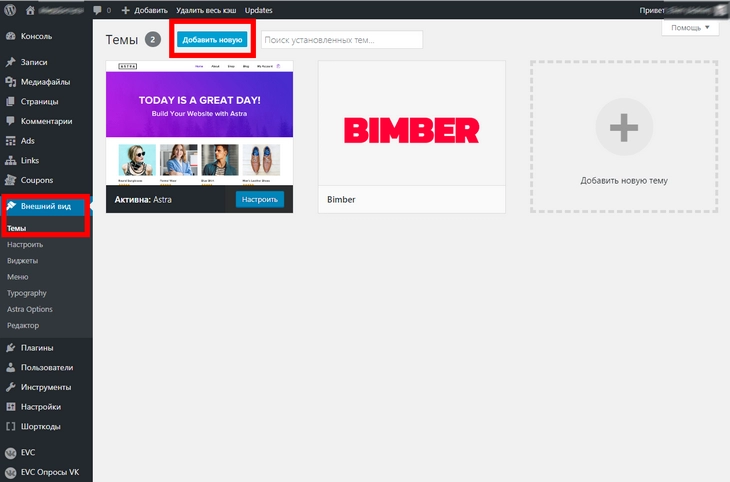This screenshot has width=730, height=482.
Task: Click the Консоль dashboard icon
Action: 11,36
